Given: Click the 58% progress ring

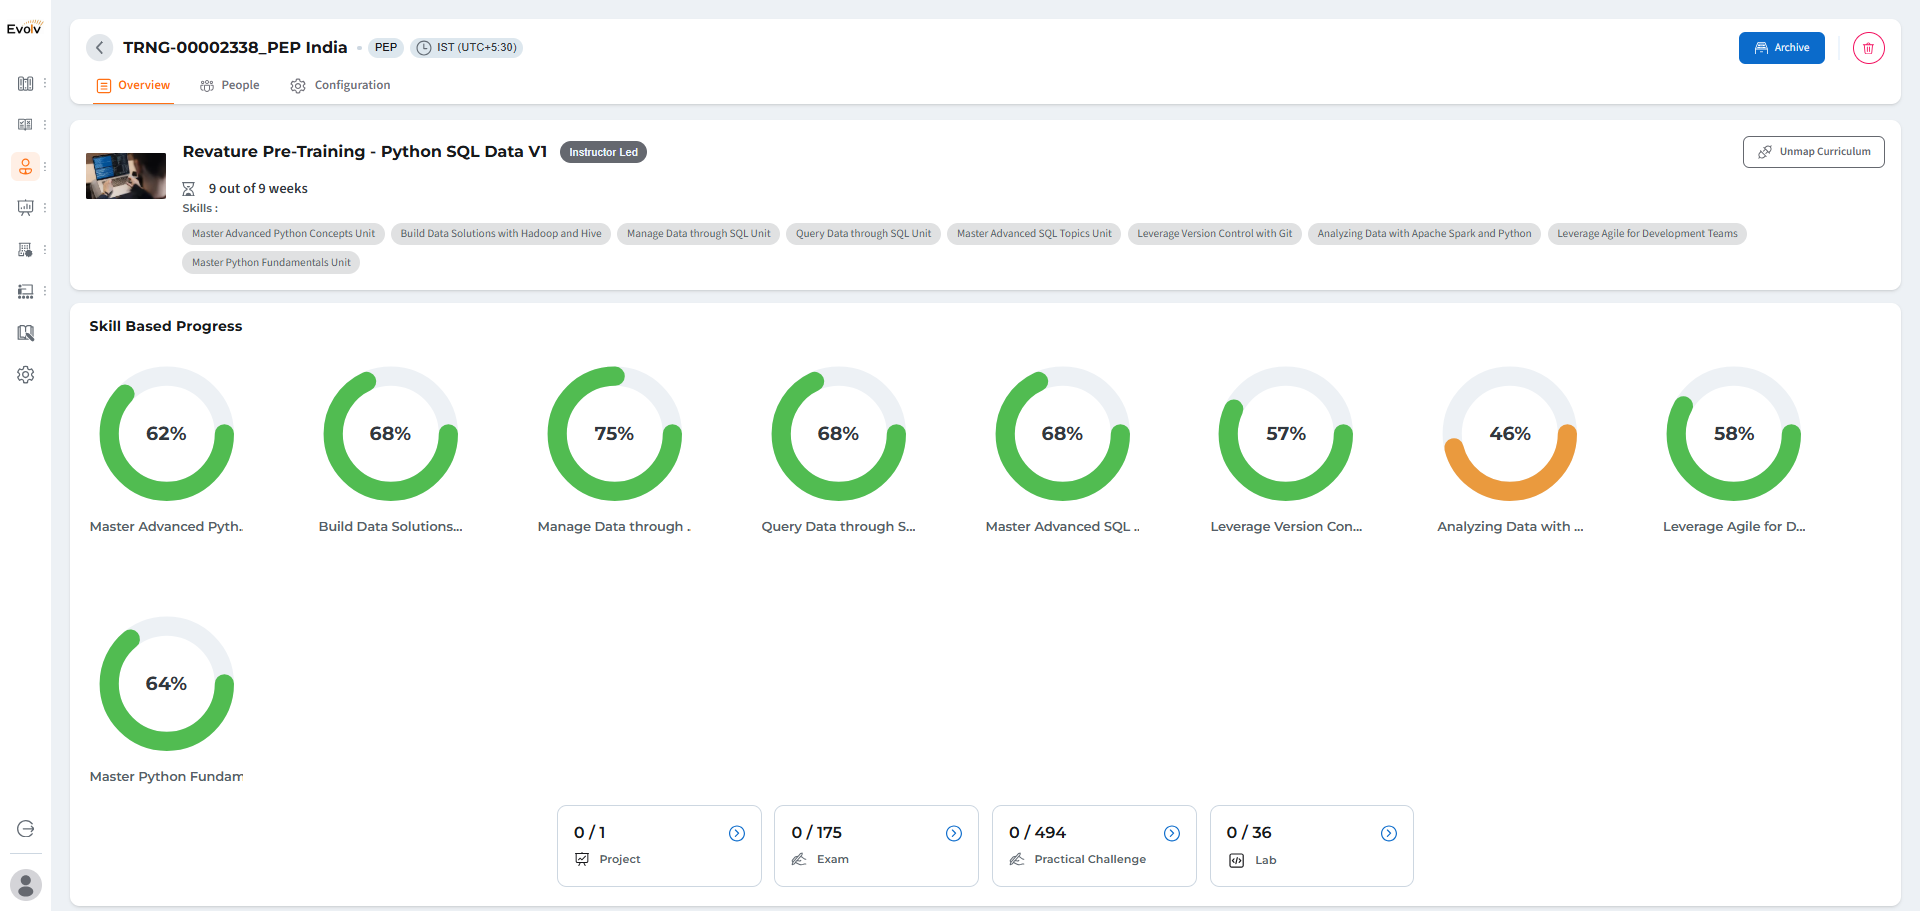Looking at the screenshot, I should [x=1734, y=434].
